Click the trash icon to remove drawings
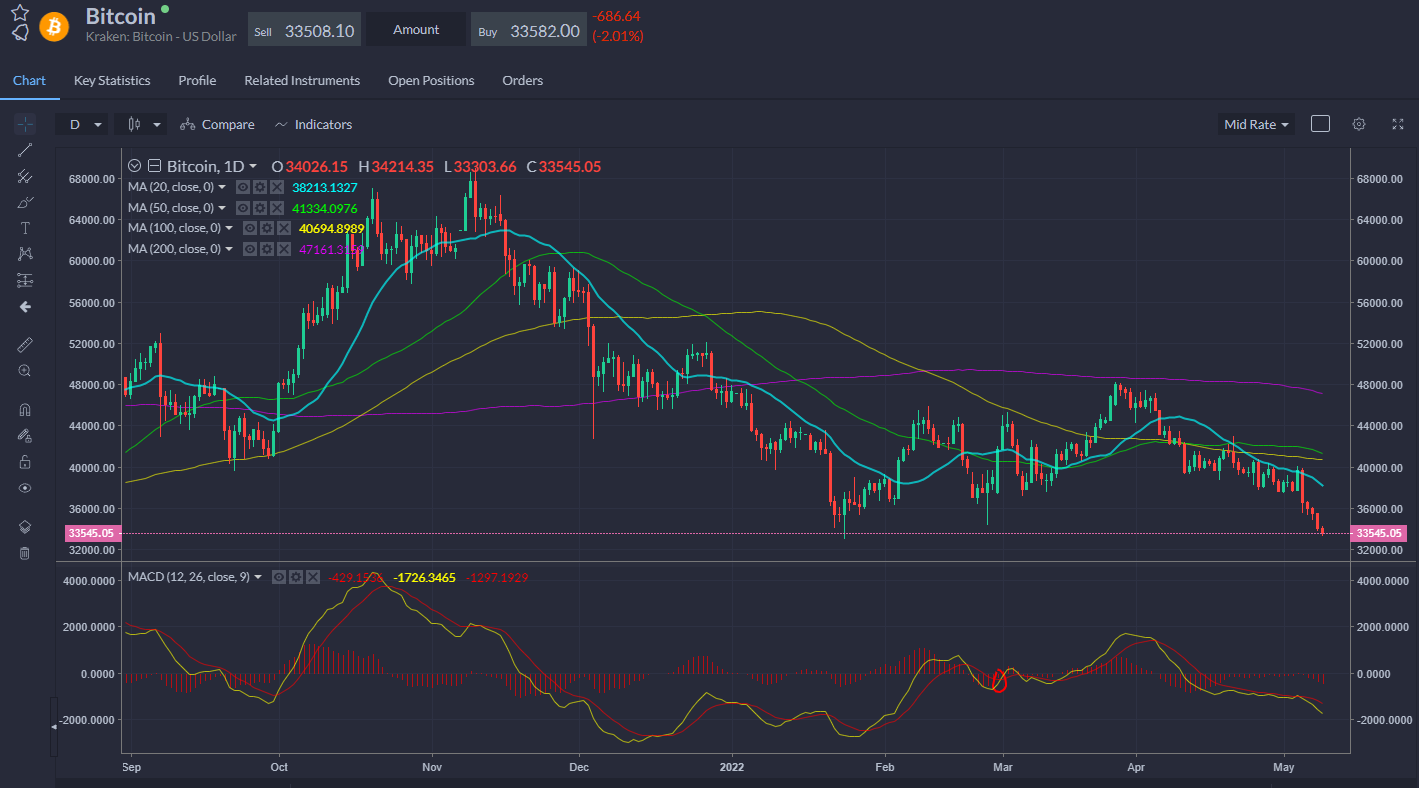Screen dimensions: 1419x788 pos(25,553)
